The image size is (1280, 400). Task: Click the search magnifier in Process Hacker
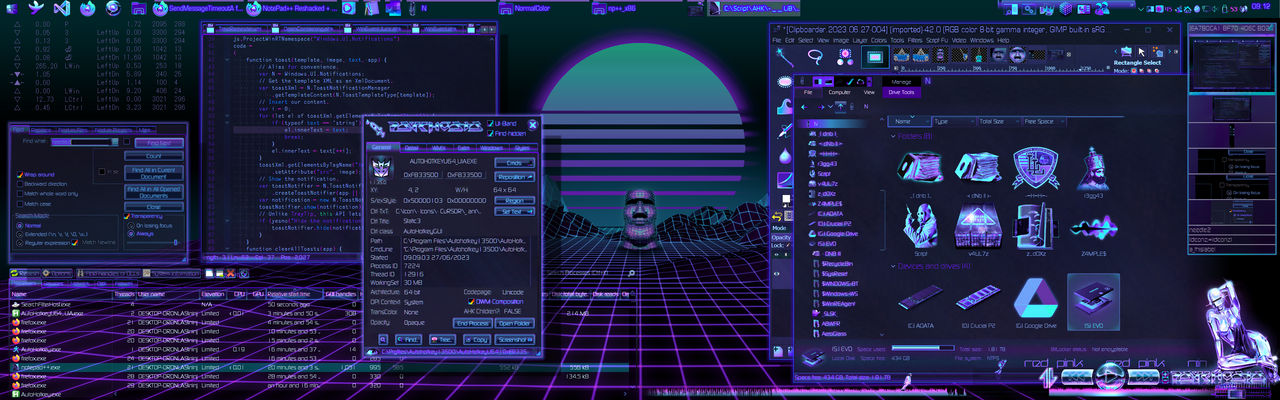[x=631, y=273]
